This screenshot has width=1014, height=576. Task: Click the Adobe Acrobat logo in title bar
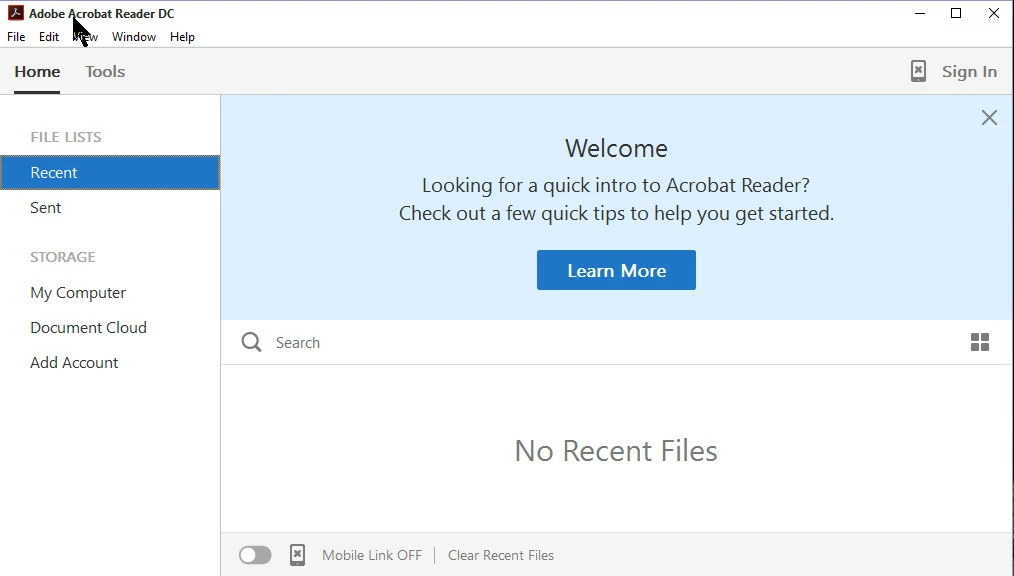tap(16, 13)
